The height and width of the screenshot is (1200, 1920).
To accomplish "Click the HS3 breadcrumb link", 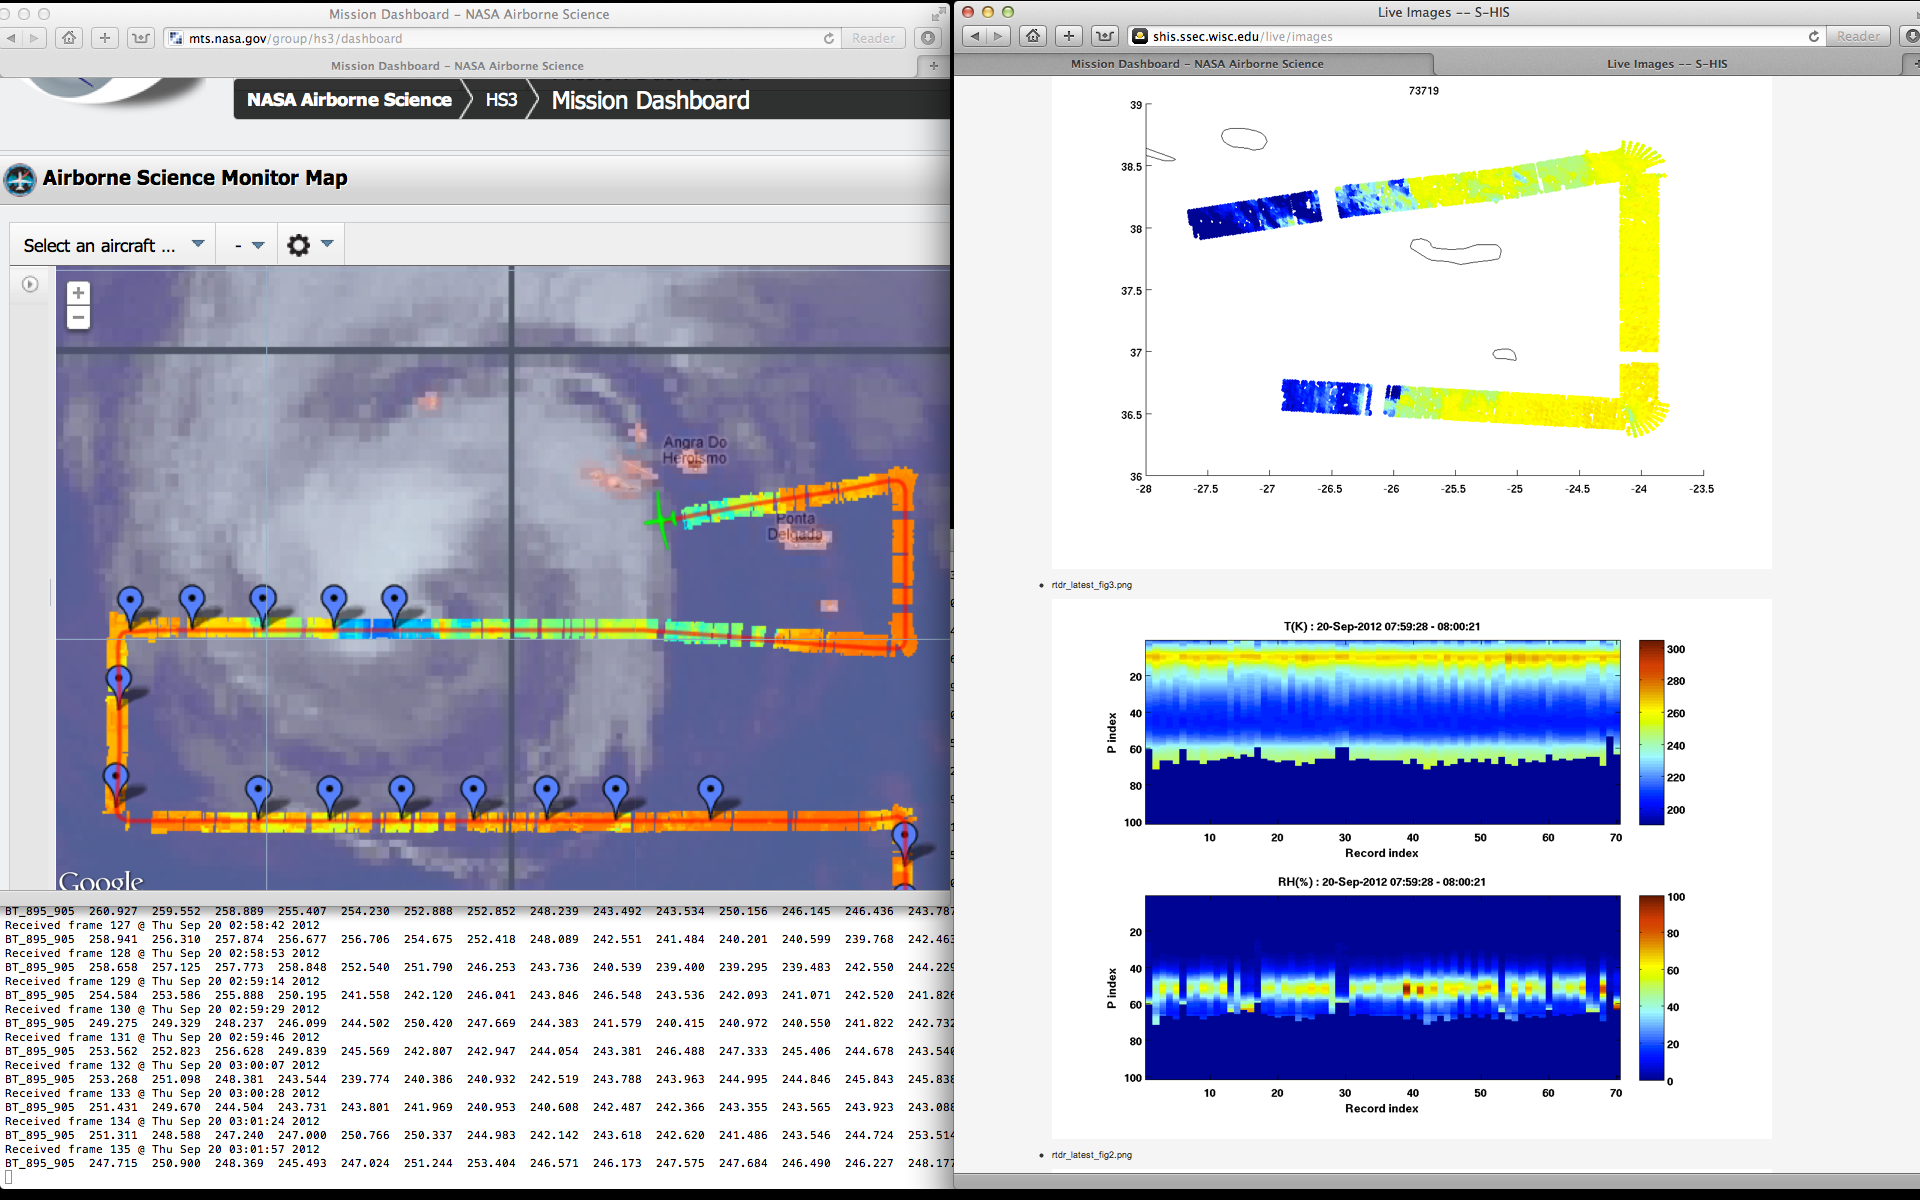I will click(501, 100).
